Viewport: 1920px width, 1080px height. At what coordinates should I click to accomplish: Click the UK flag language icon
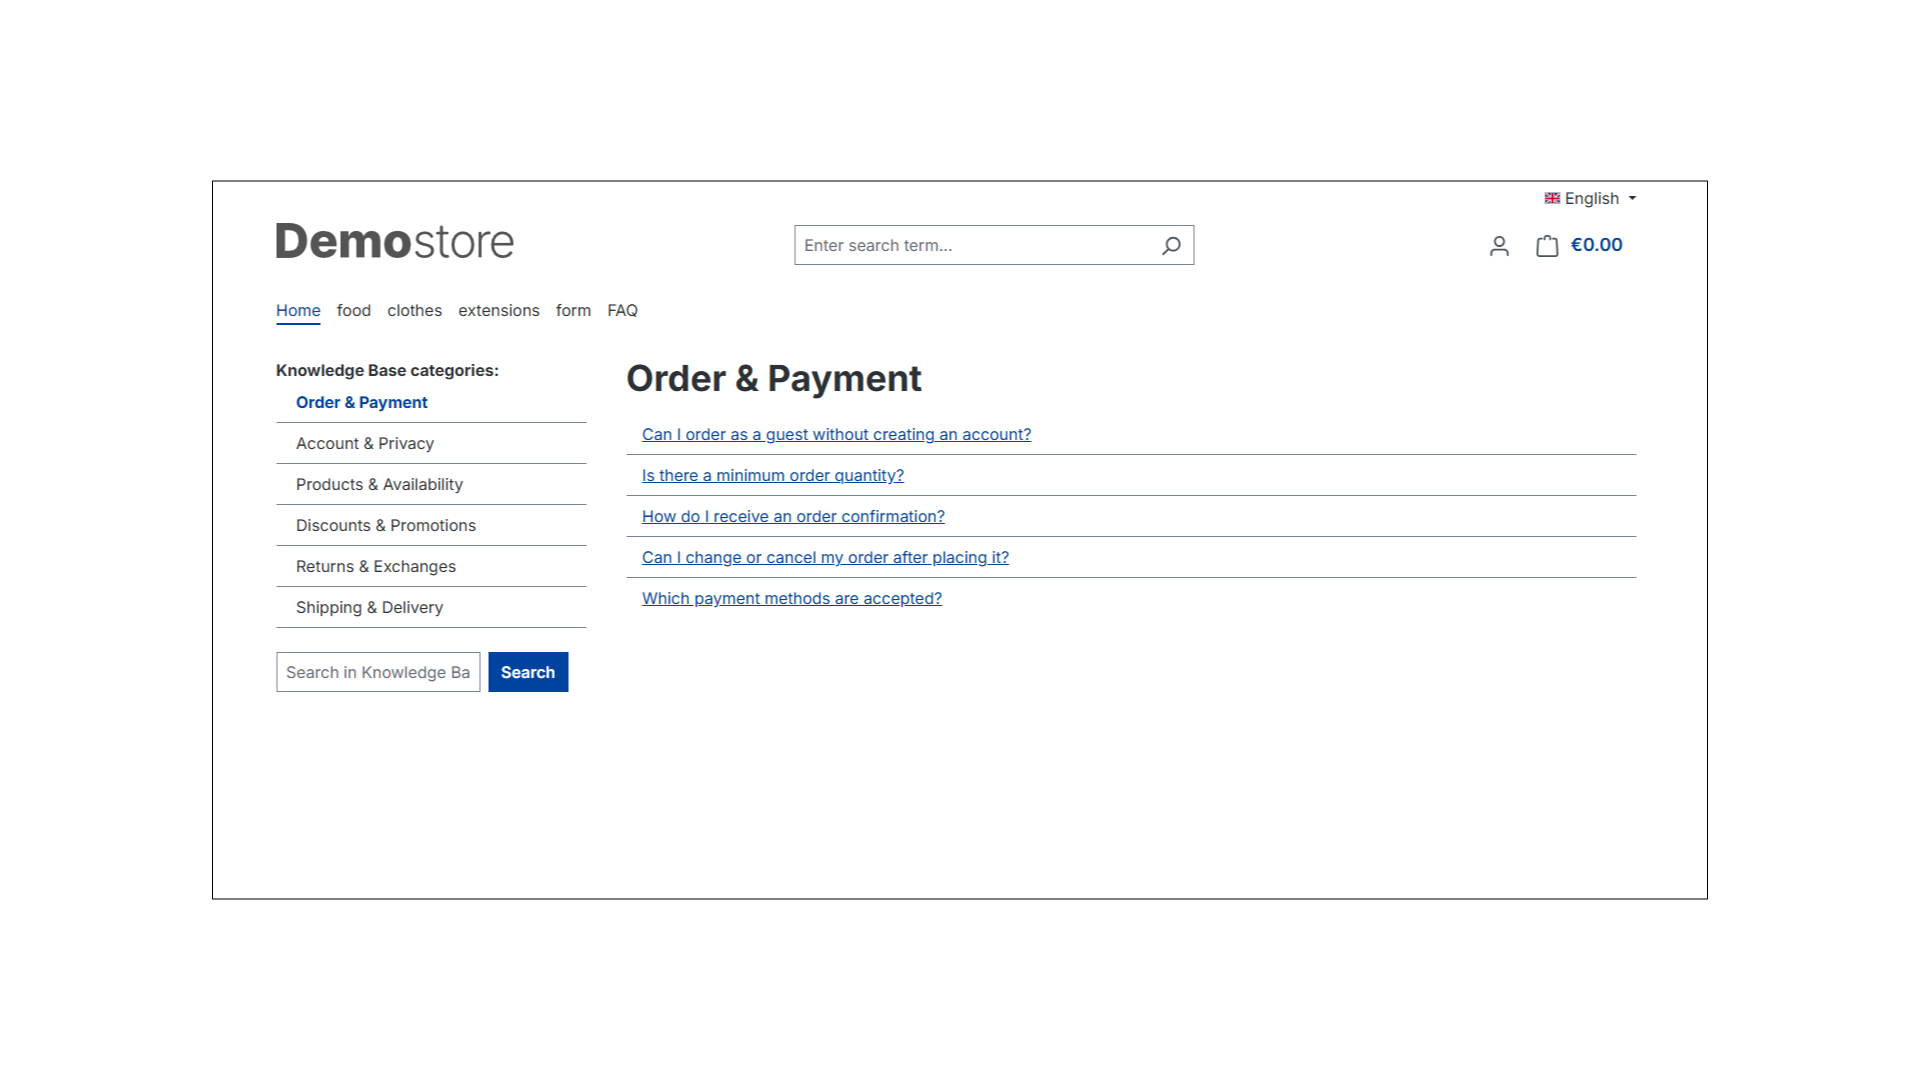1552,199
